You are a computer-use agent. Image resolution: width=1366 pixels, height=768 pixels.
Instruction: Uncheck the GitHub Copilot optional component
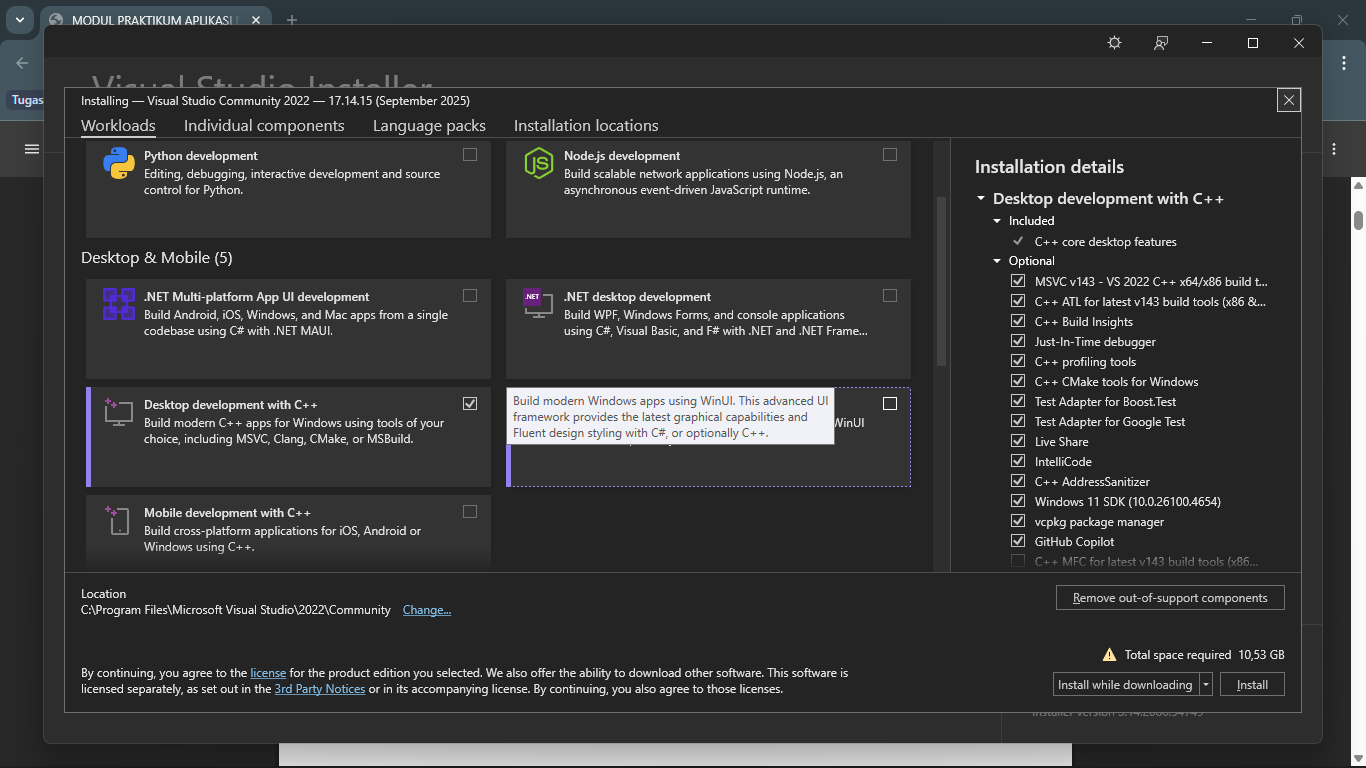[1018, 542]
